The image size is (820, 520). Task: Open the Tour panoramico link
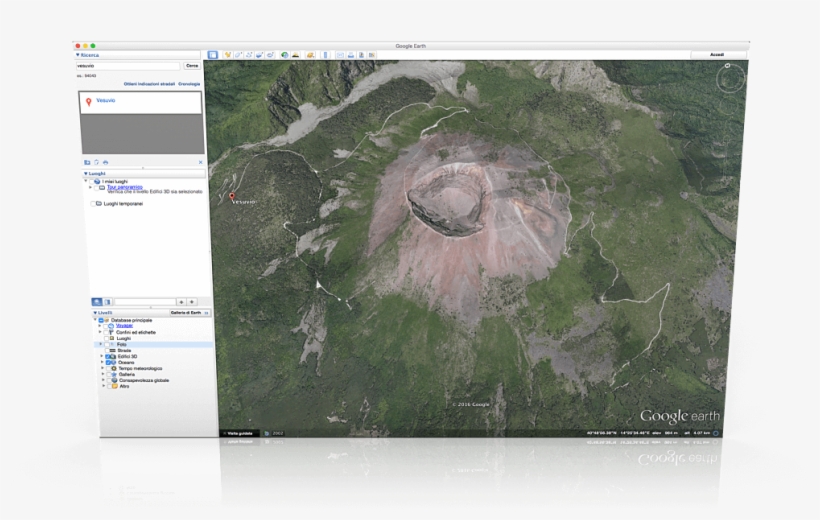click(x=124, y=187)
